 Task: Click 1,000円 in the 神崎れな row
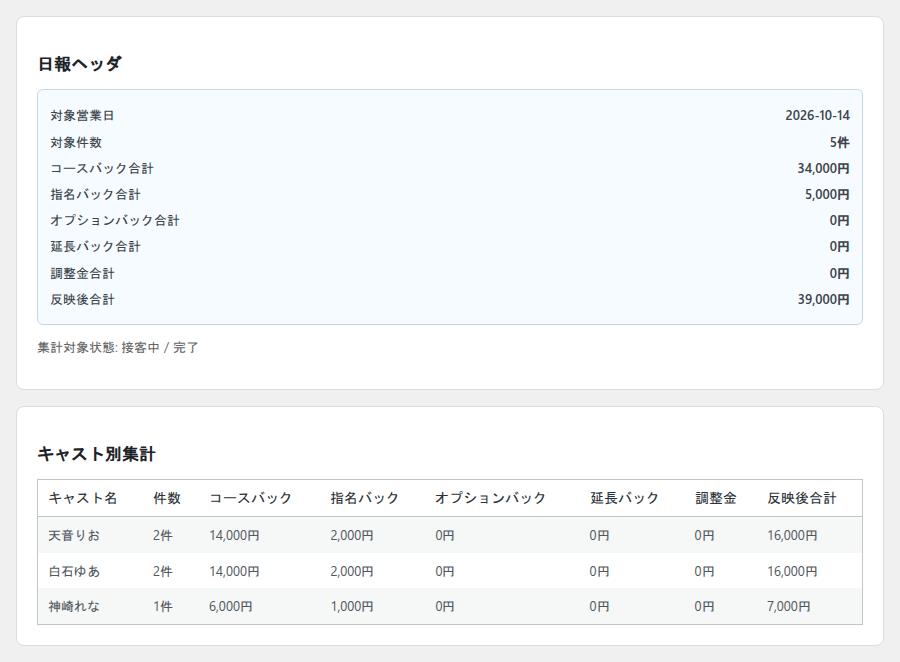tap(352, 606)
